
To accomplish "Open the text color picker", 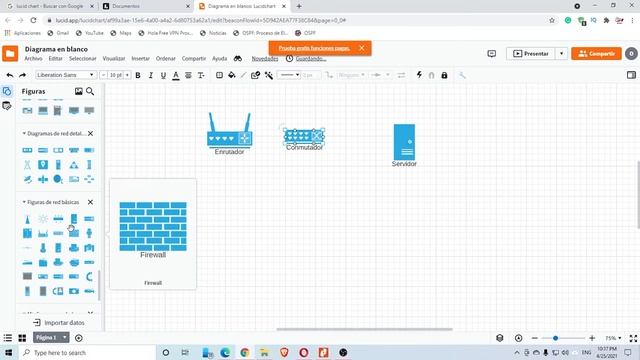I will pos(176,76).
